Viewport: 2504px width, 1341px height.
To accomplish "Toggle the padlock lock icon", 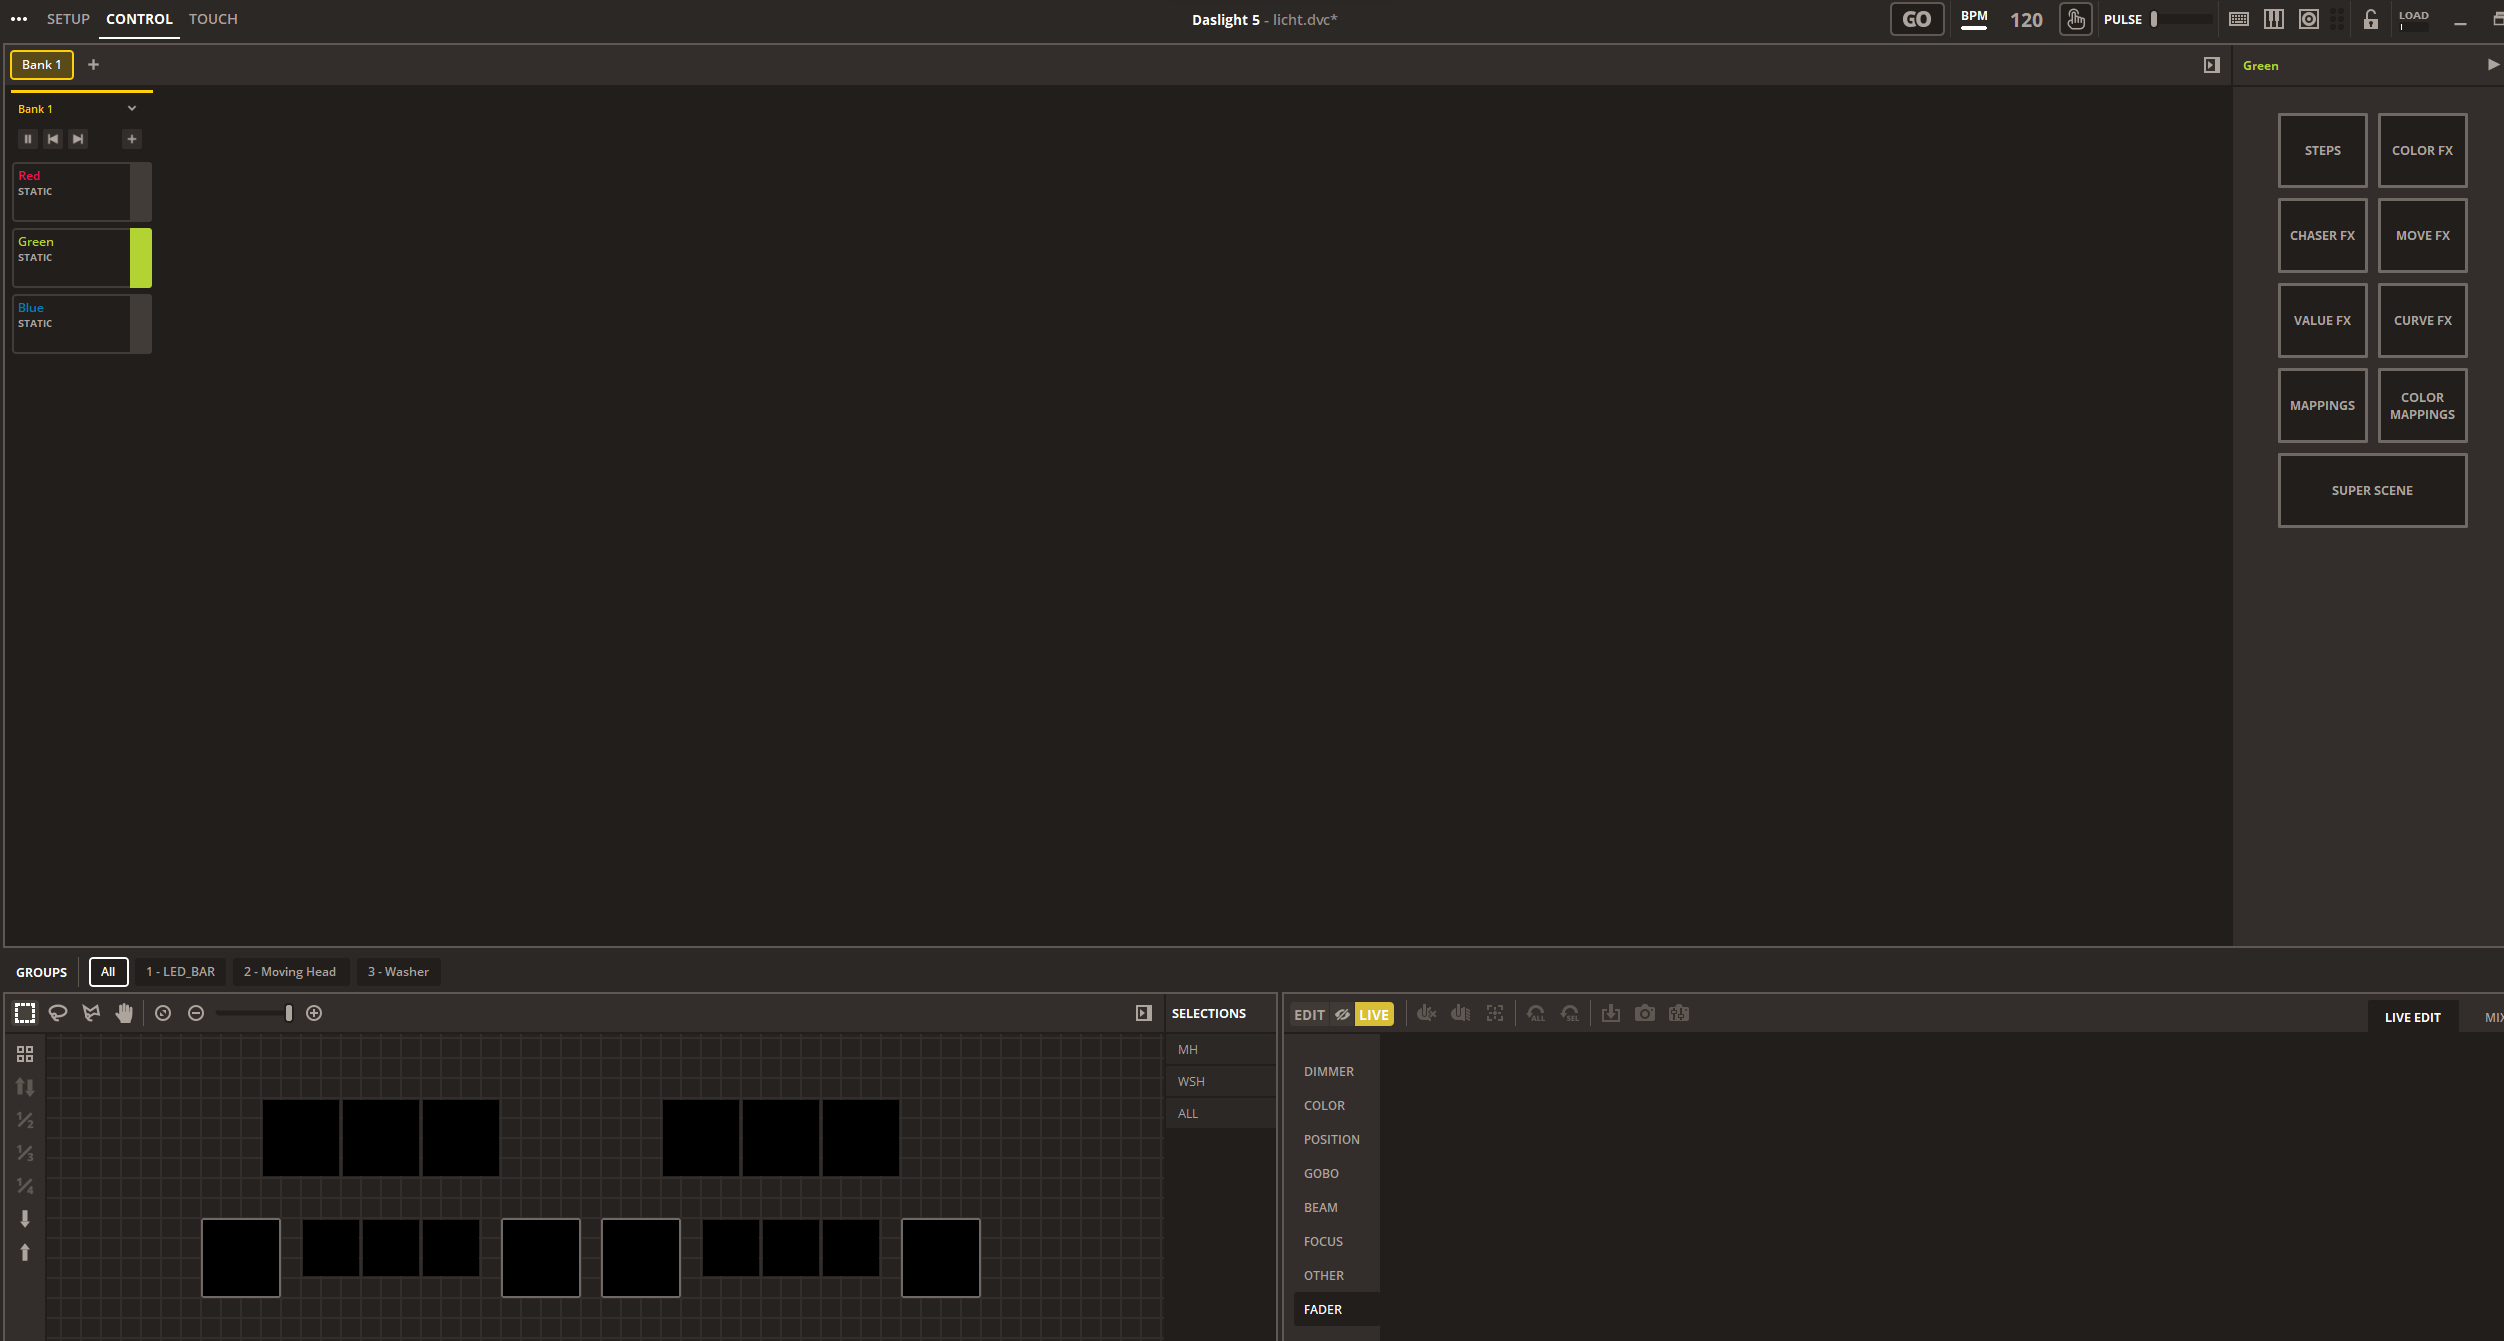I will [x=2371, y=19].
